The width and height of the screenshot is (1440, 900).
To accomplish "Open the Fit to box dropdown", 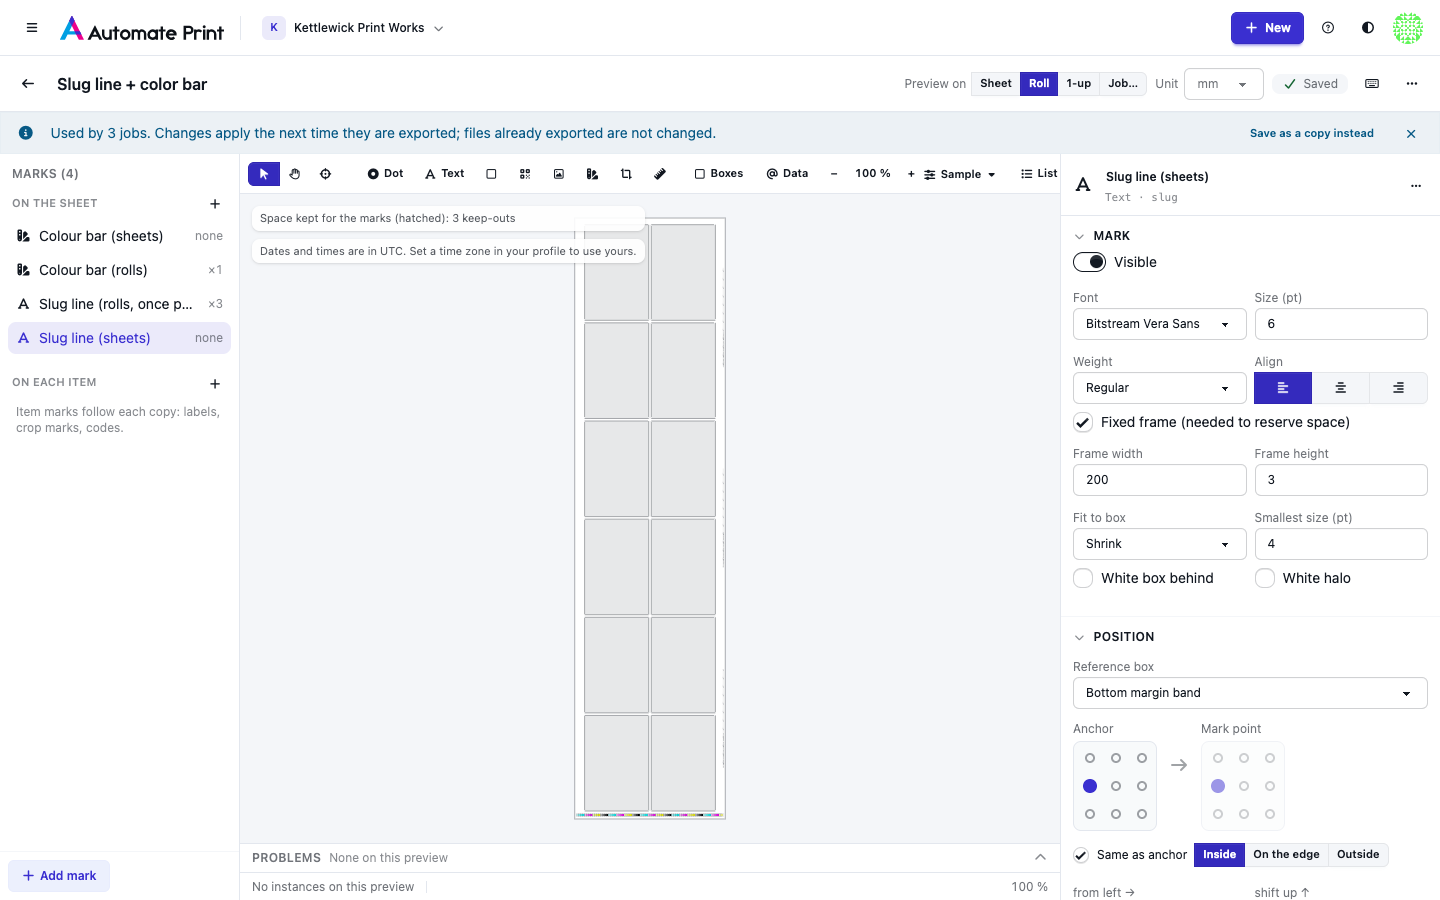I will tap(1159, 544).
